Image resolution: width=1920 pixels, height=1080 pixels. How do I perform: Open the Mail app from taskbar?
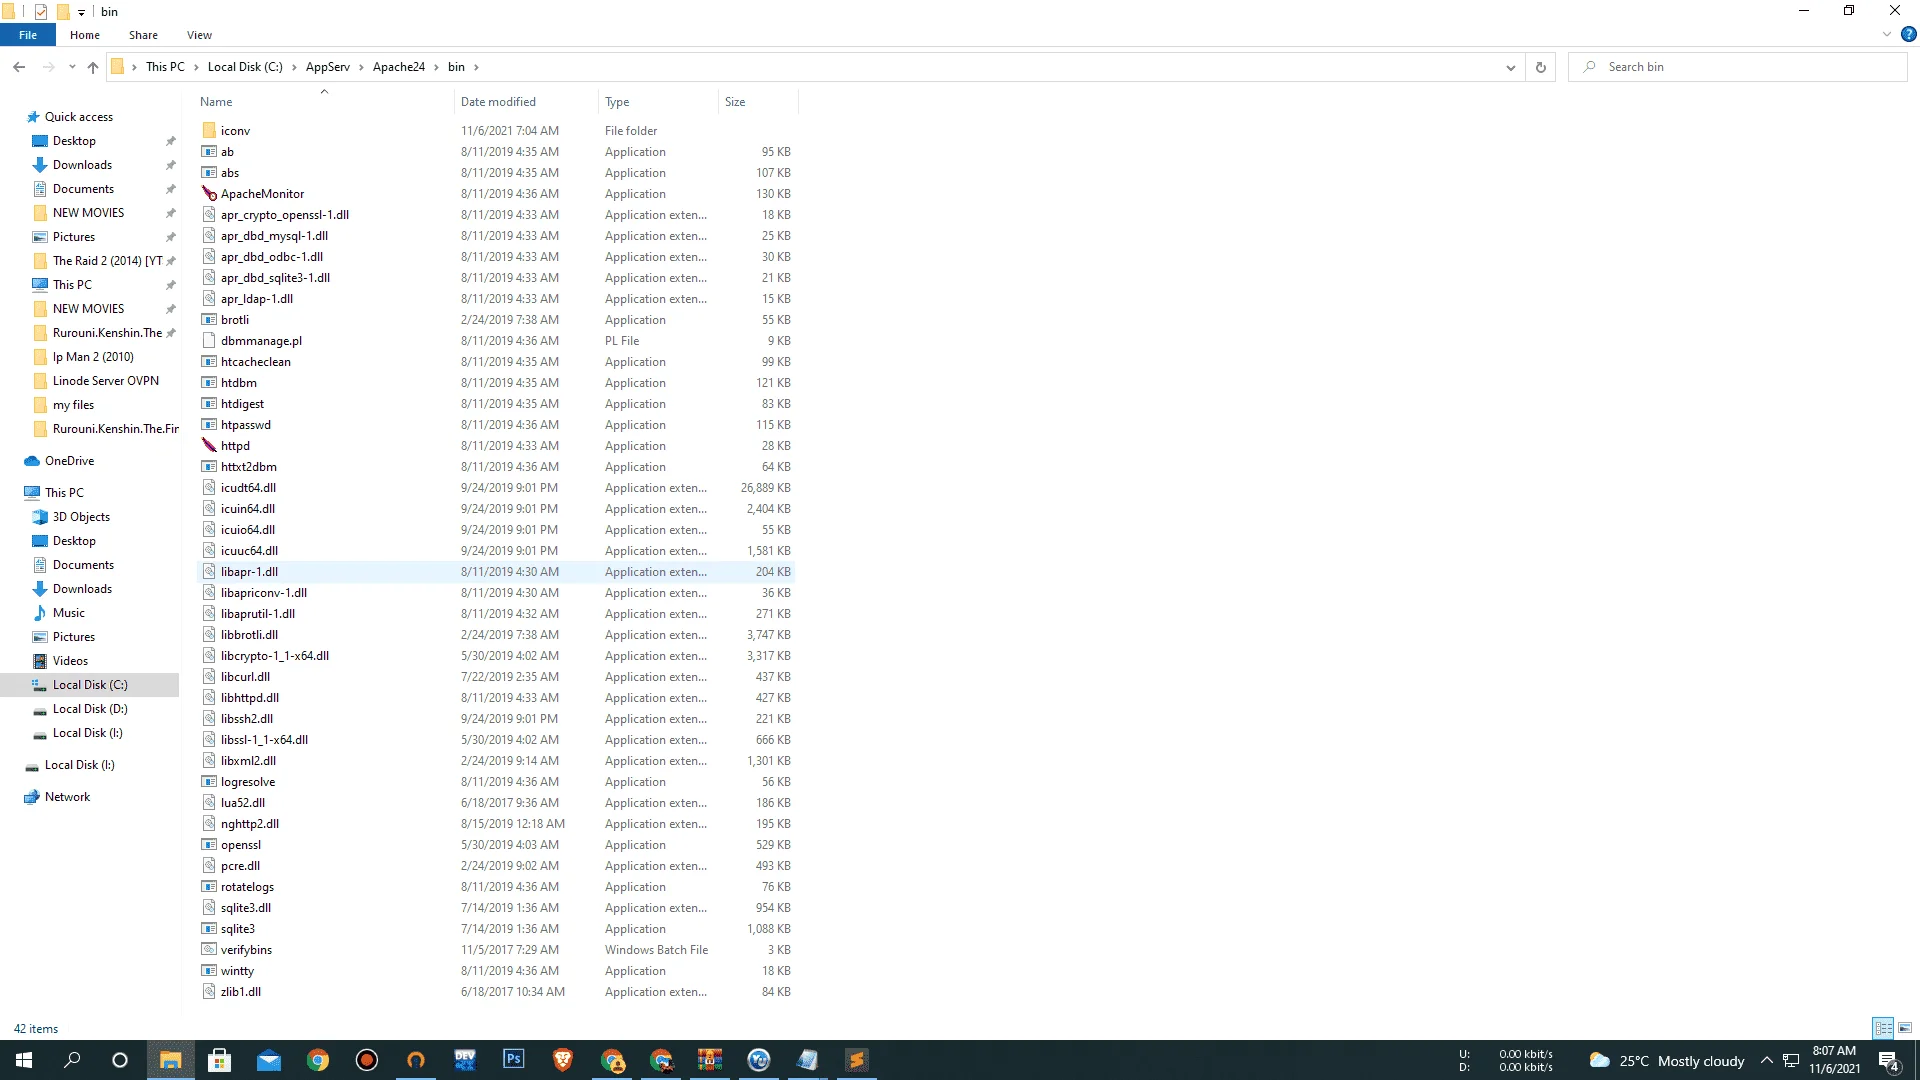pyautogui.click(x=269, y=1060)
